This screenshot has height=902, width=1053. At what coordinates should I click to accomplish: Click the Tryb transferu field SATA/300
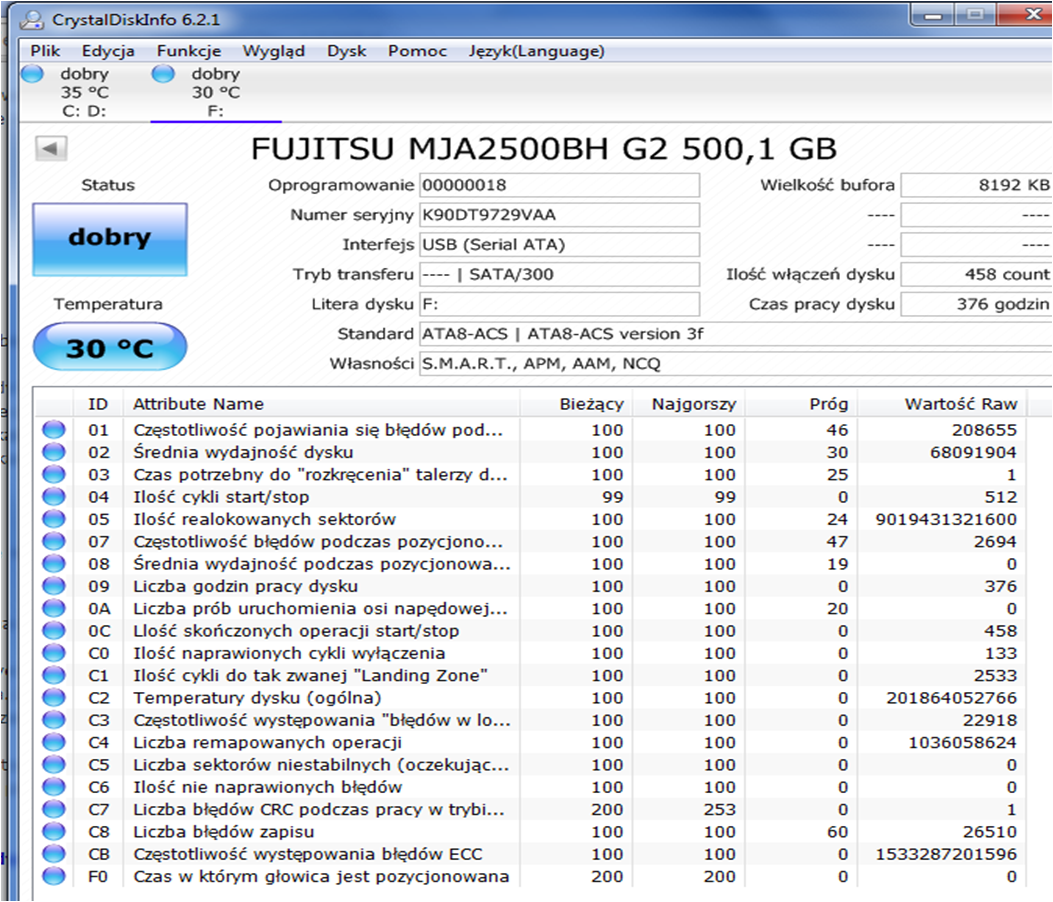(x=559, y=274)
